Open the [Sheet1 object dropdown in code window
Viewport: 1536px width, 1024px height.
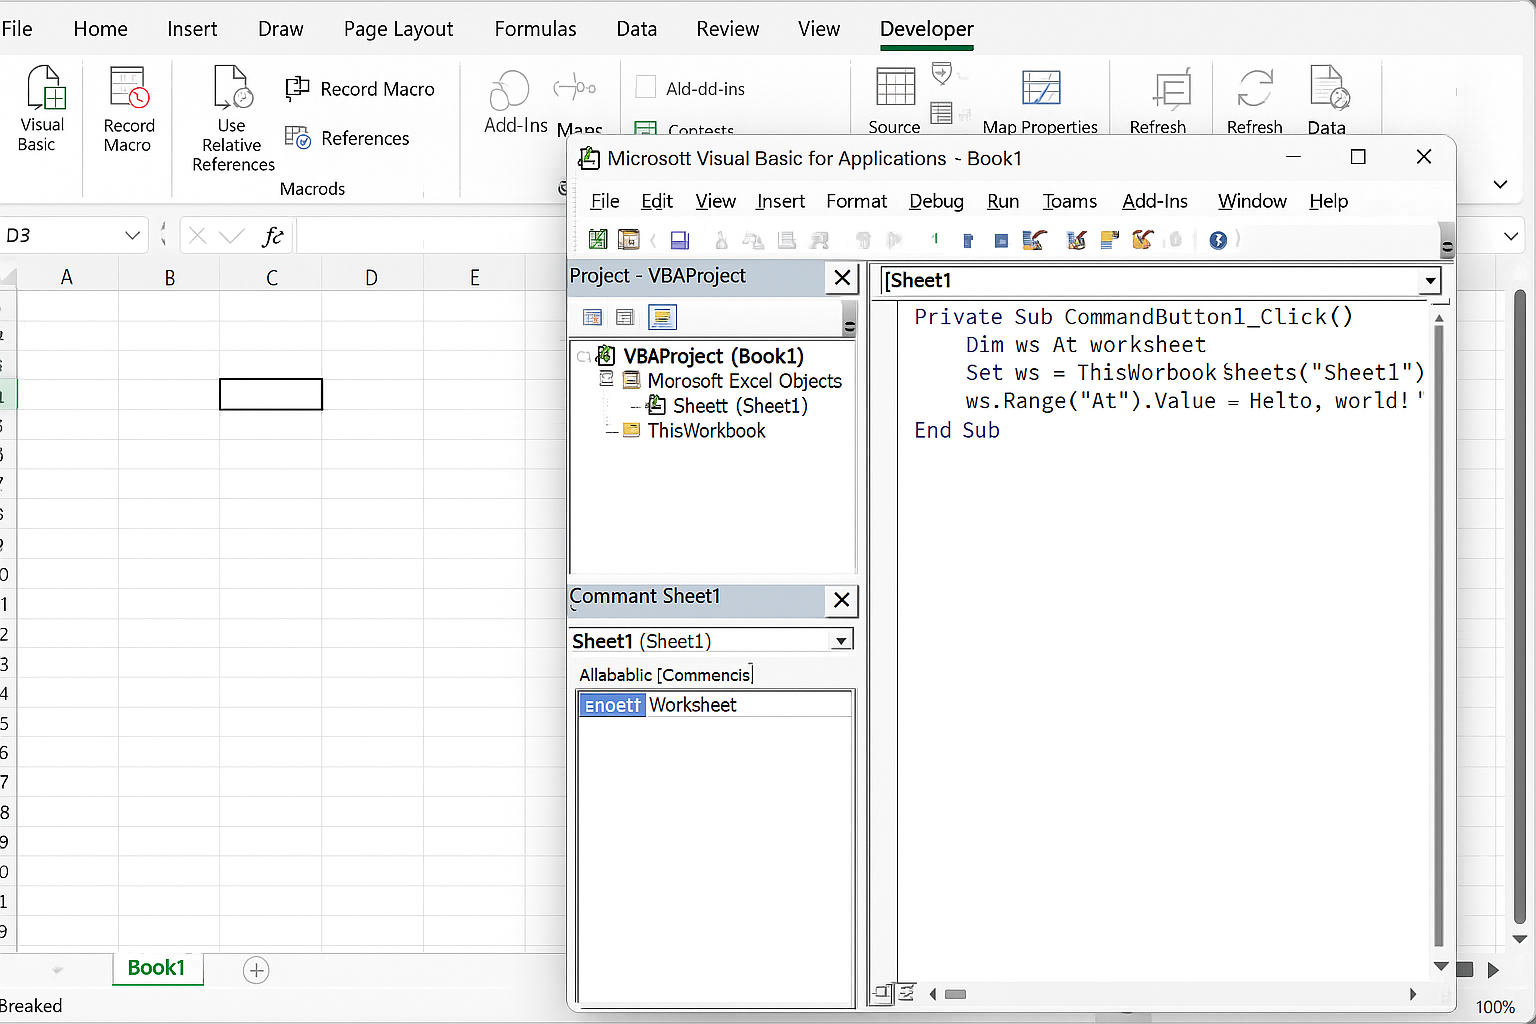(x=1431, y=281)
